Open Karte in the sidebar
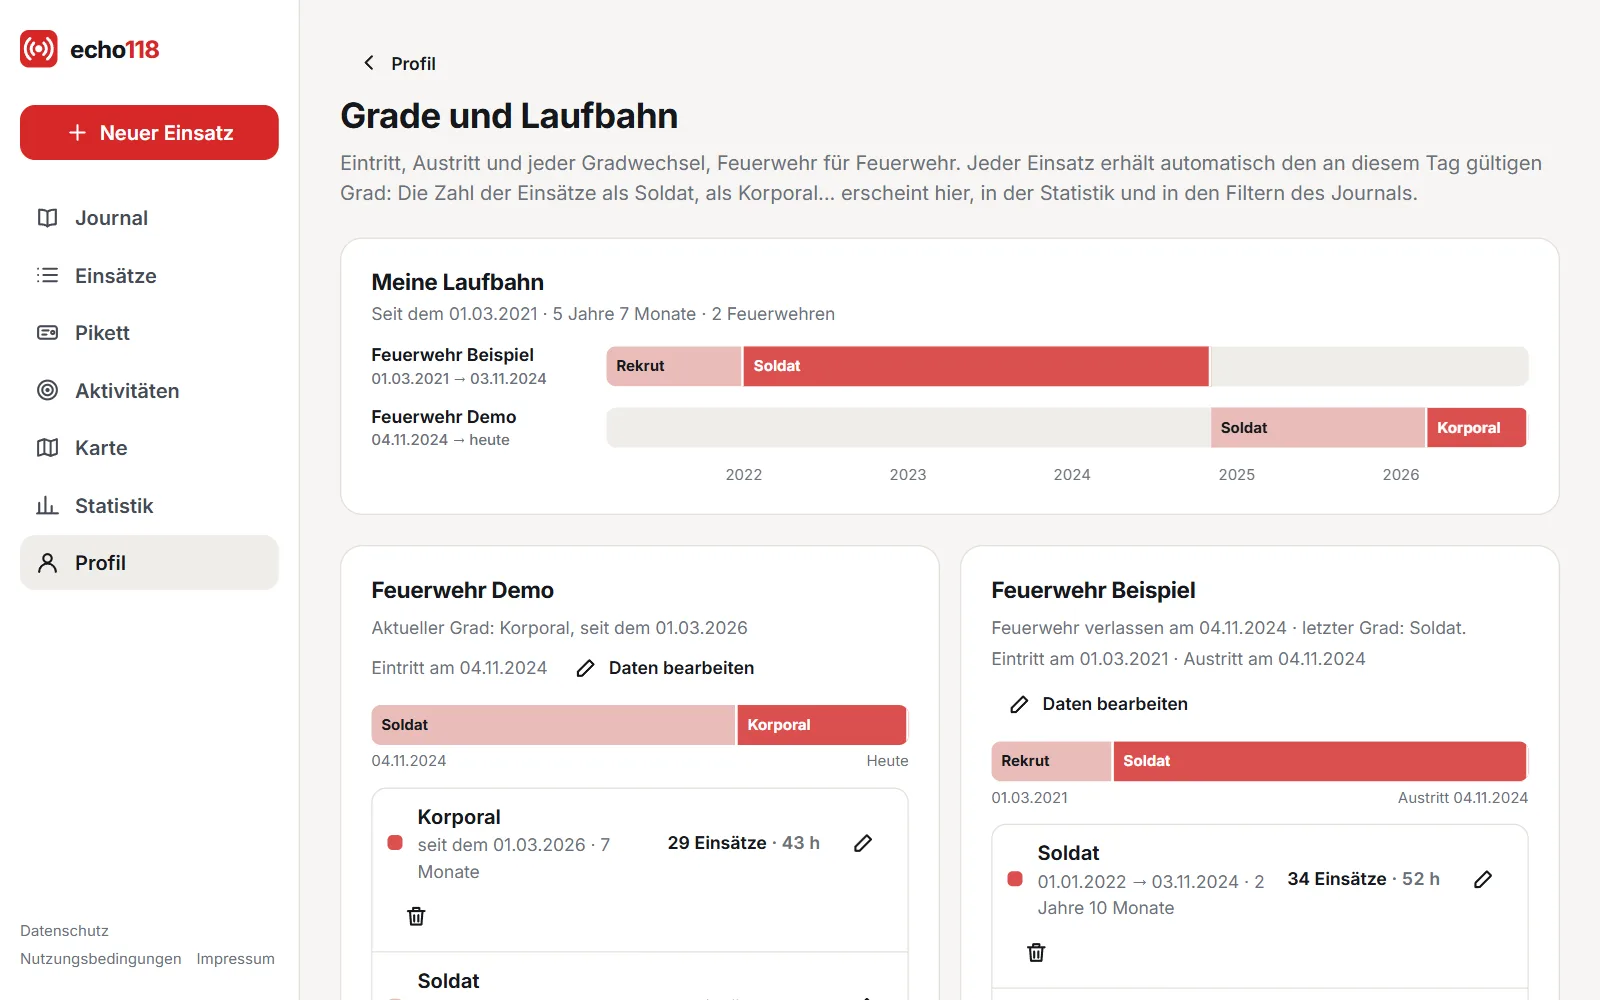 149,448
